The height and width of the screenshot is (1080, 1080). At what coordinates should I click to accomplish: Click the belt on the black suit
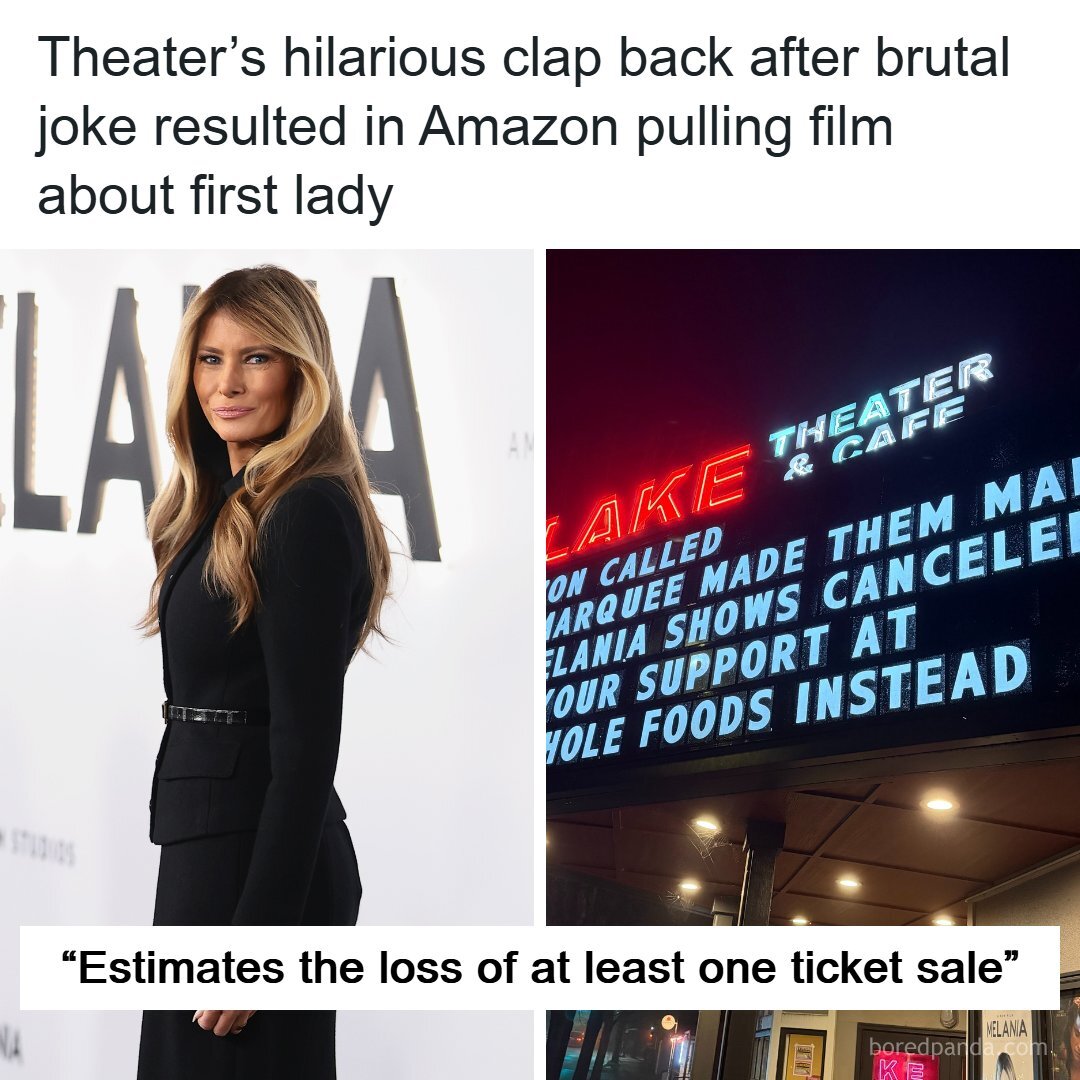(205, 714)
